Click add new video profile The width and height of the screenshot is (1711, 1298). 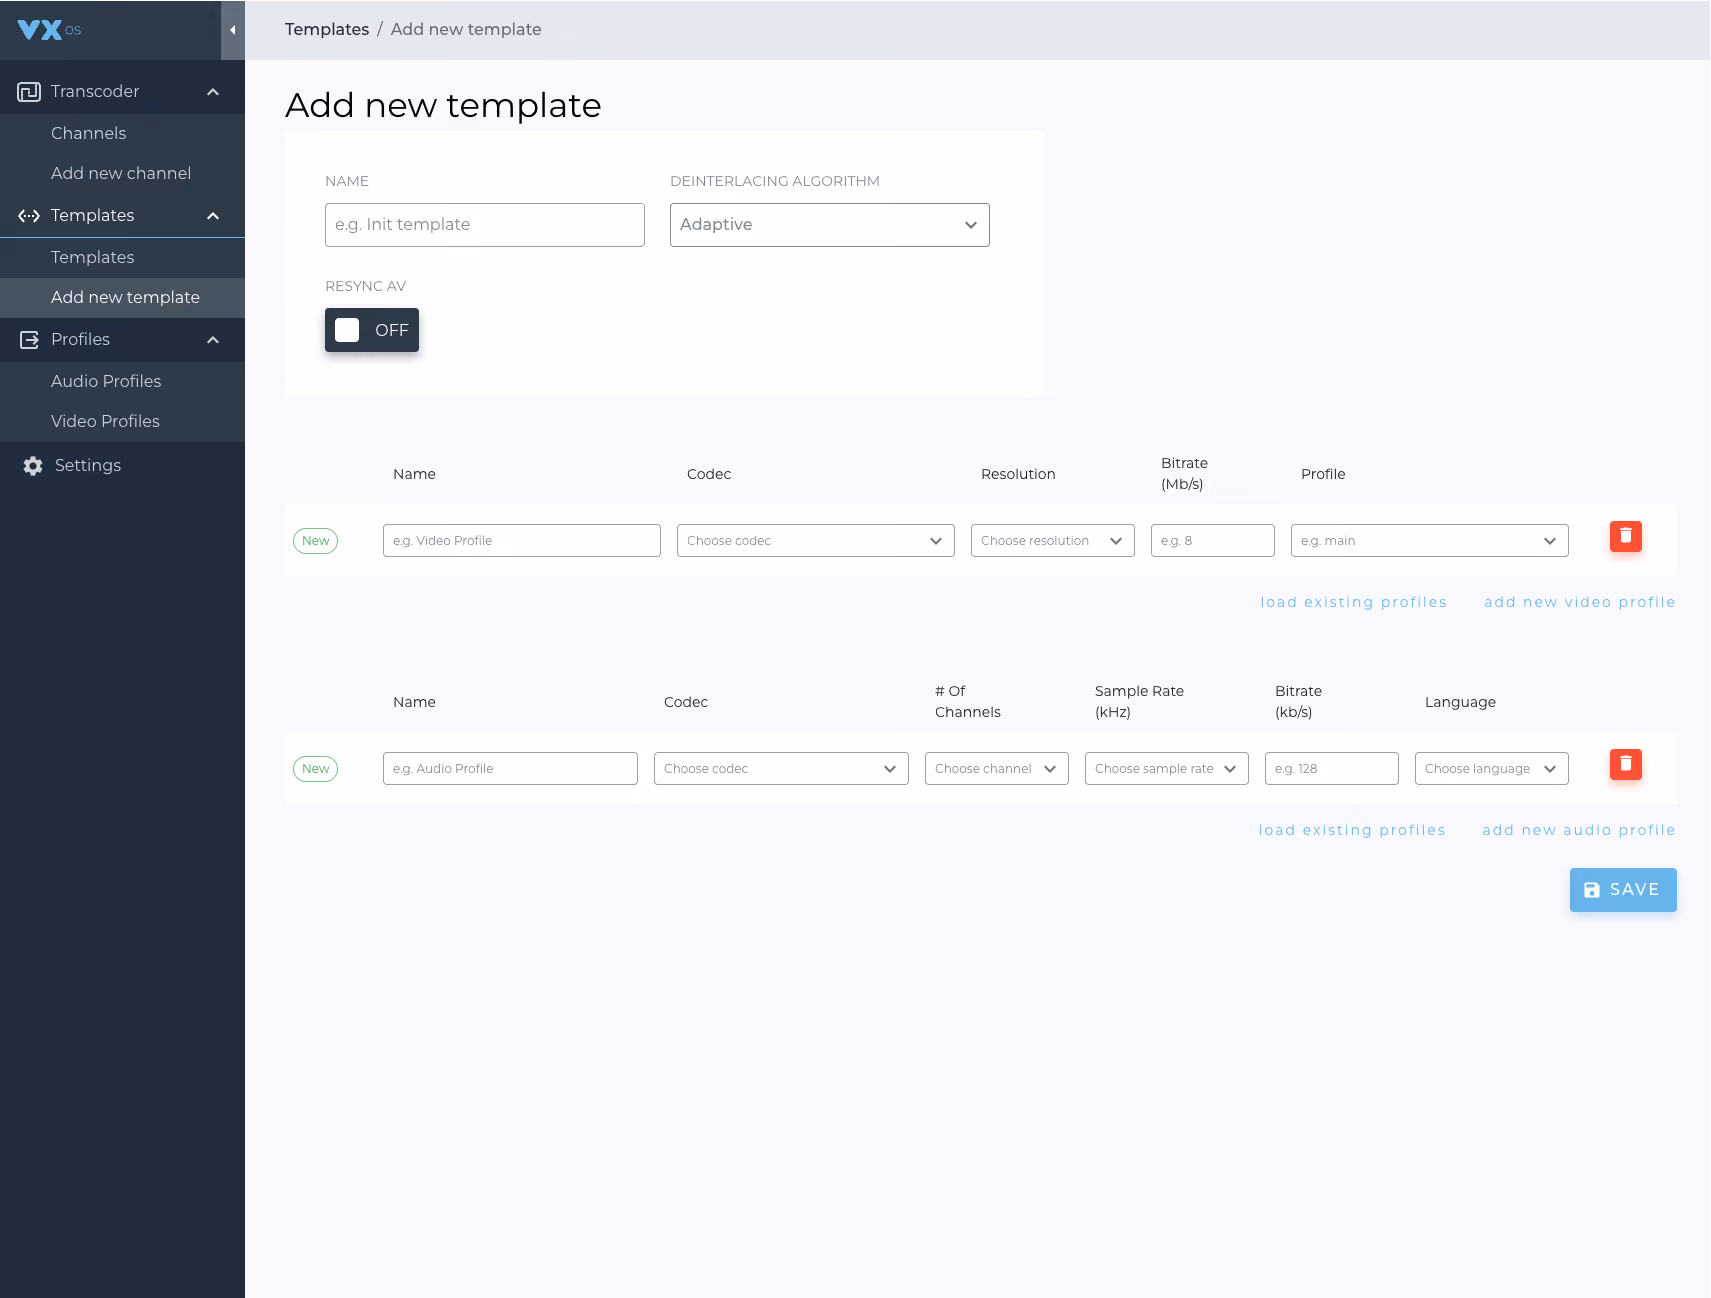point(1580,602)
